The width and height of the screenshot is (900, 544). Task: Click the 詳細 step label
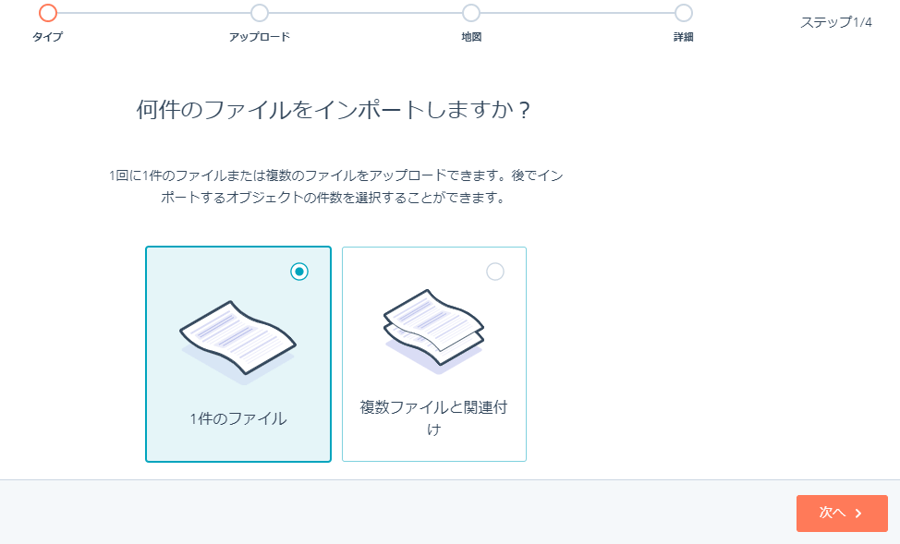[683, 37]
